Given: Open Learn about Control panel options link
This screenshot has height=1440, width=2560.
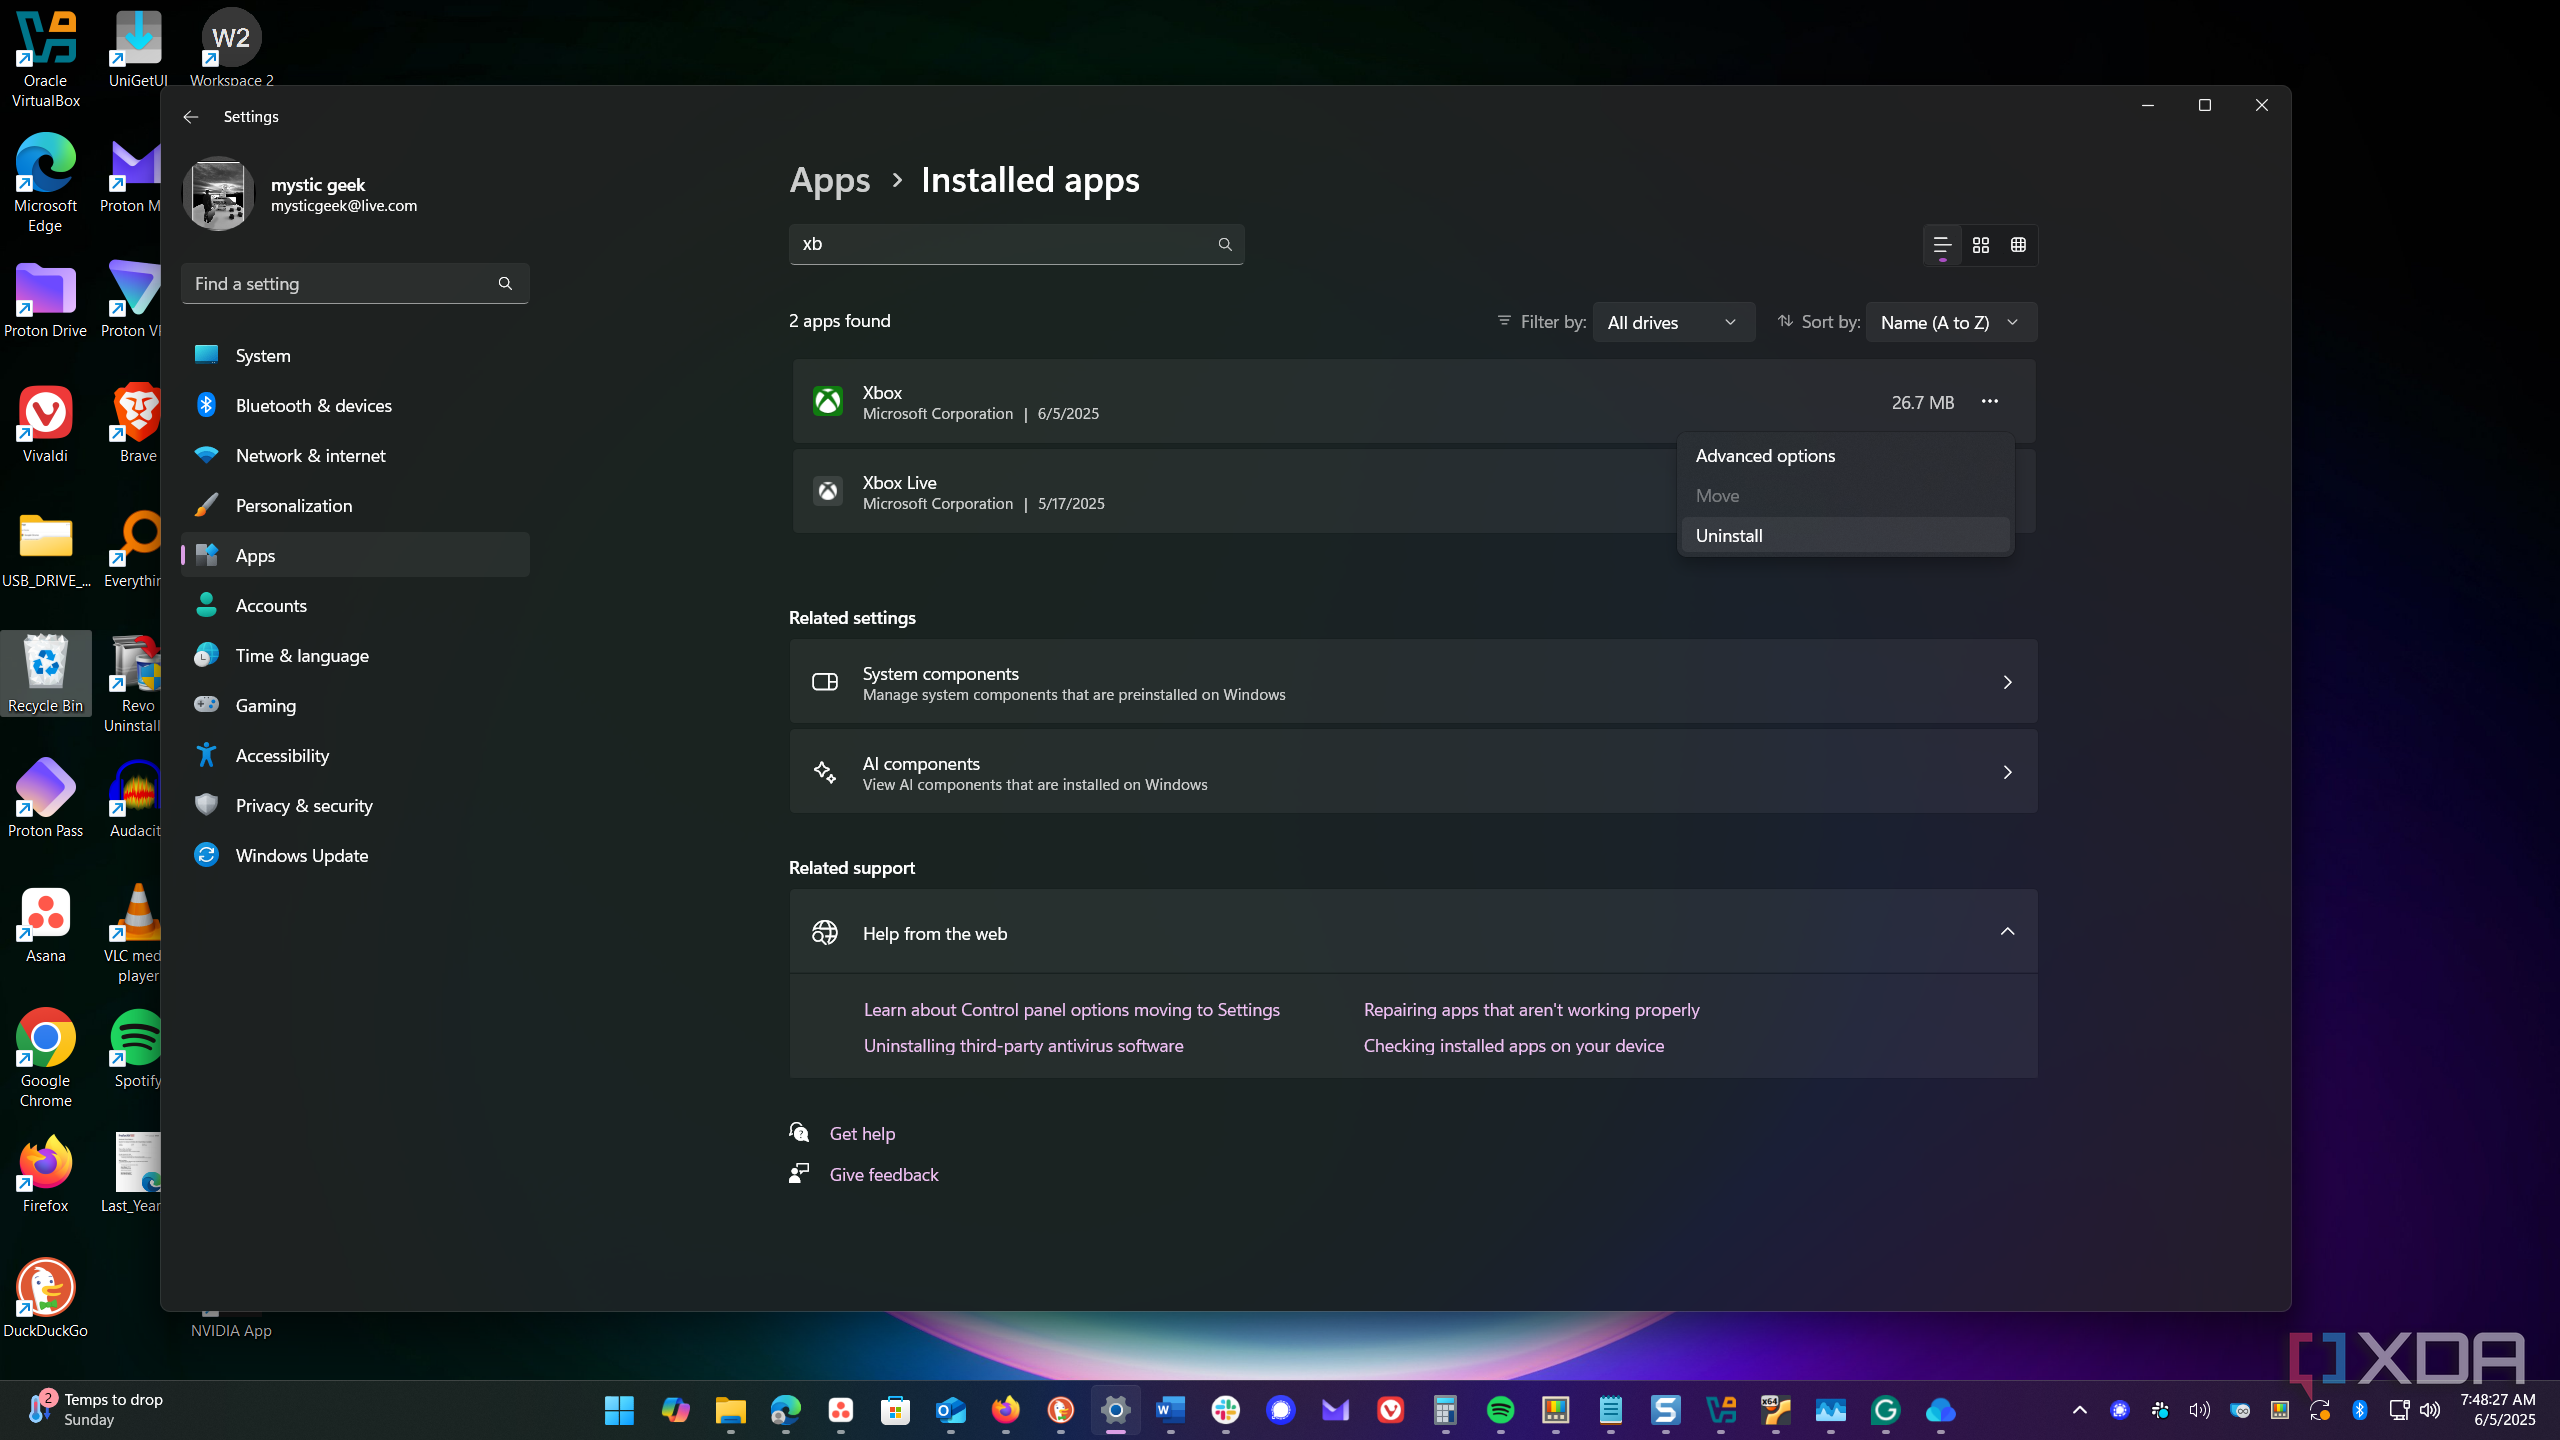Looking at the screenshot, I should [1072, 1010].
